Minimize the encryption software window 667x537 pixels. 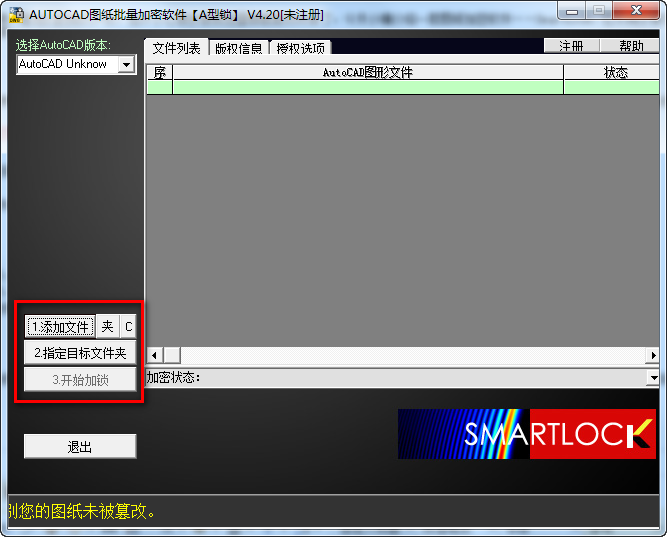click(x=572, y=11)
